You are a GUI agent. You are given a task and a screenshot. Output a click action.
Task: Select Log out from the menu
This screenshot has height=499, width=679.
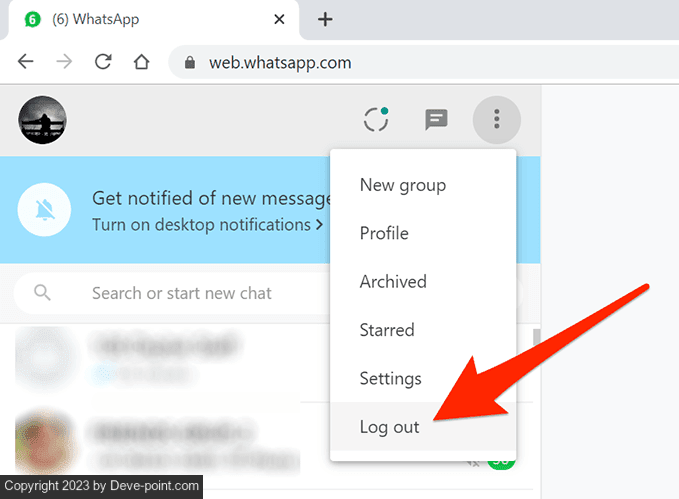[x=423, y=427]
